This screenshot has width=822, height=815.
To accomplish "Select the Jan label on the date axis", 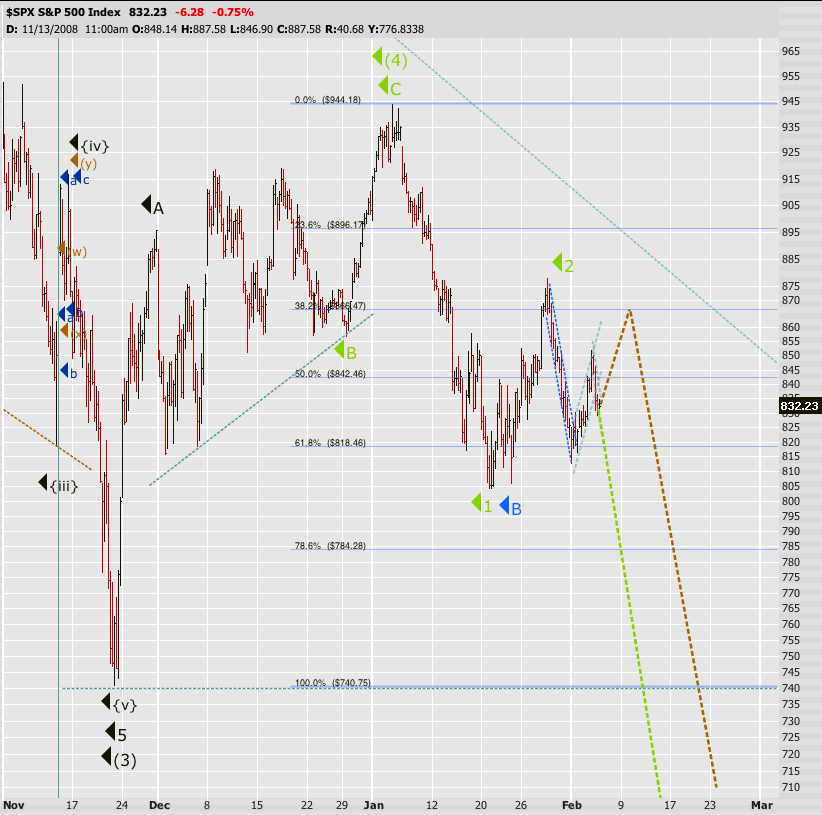I will tap(373, 805).
